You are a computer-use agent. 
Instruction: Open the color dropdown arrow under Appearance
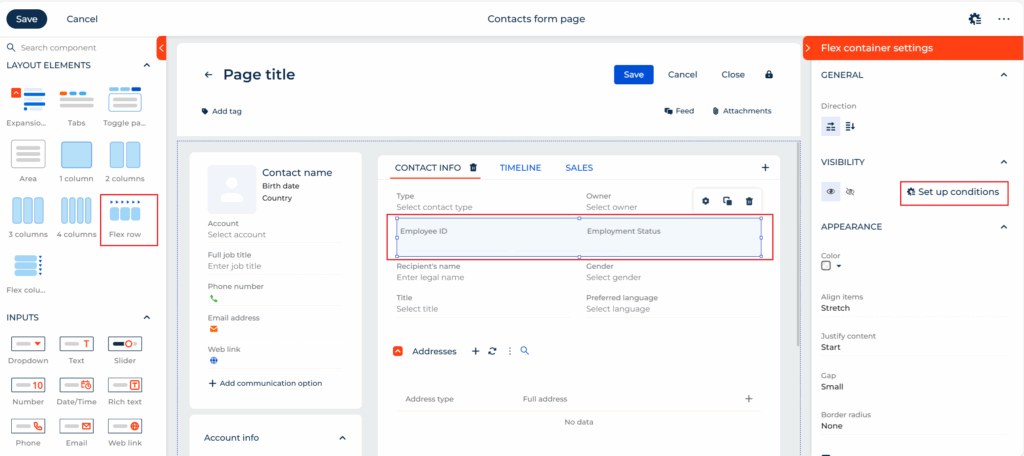(839, 266)
